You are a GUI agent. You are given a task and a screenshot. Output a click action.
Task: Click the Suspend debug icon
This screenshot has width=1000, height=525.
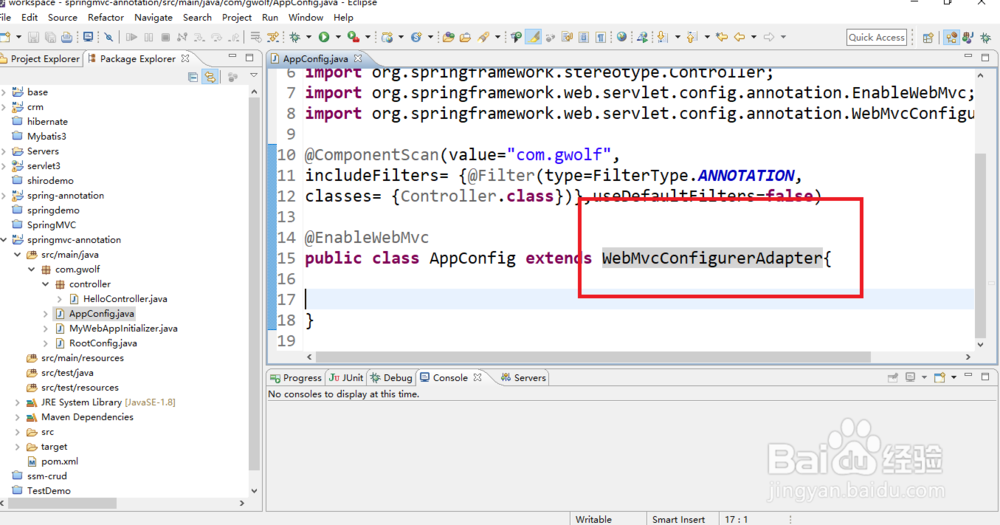[x=149, y=37]
